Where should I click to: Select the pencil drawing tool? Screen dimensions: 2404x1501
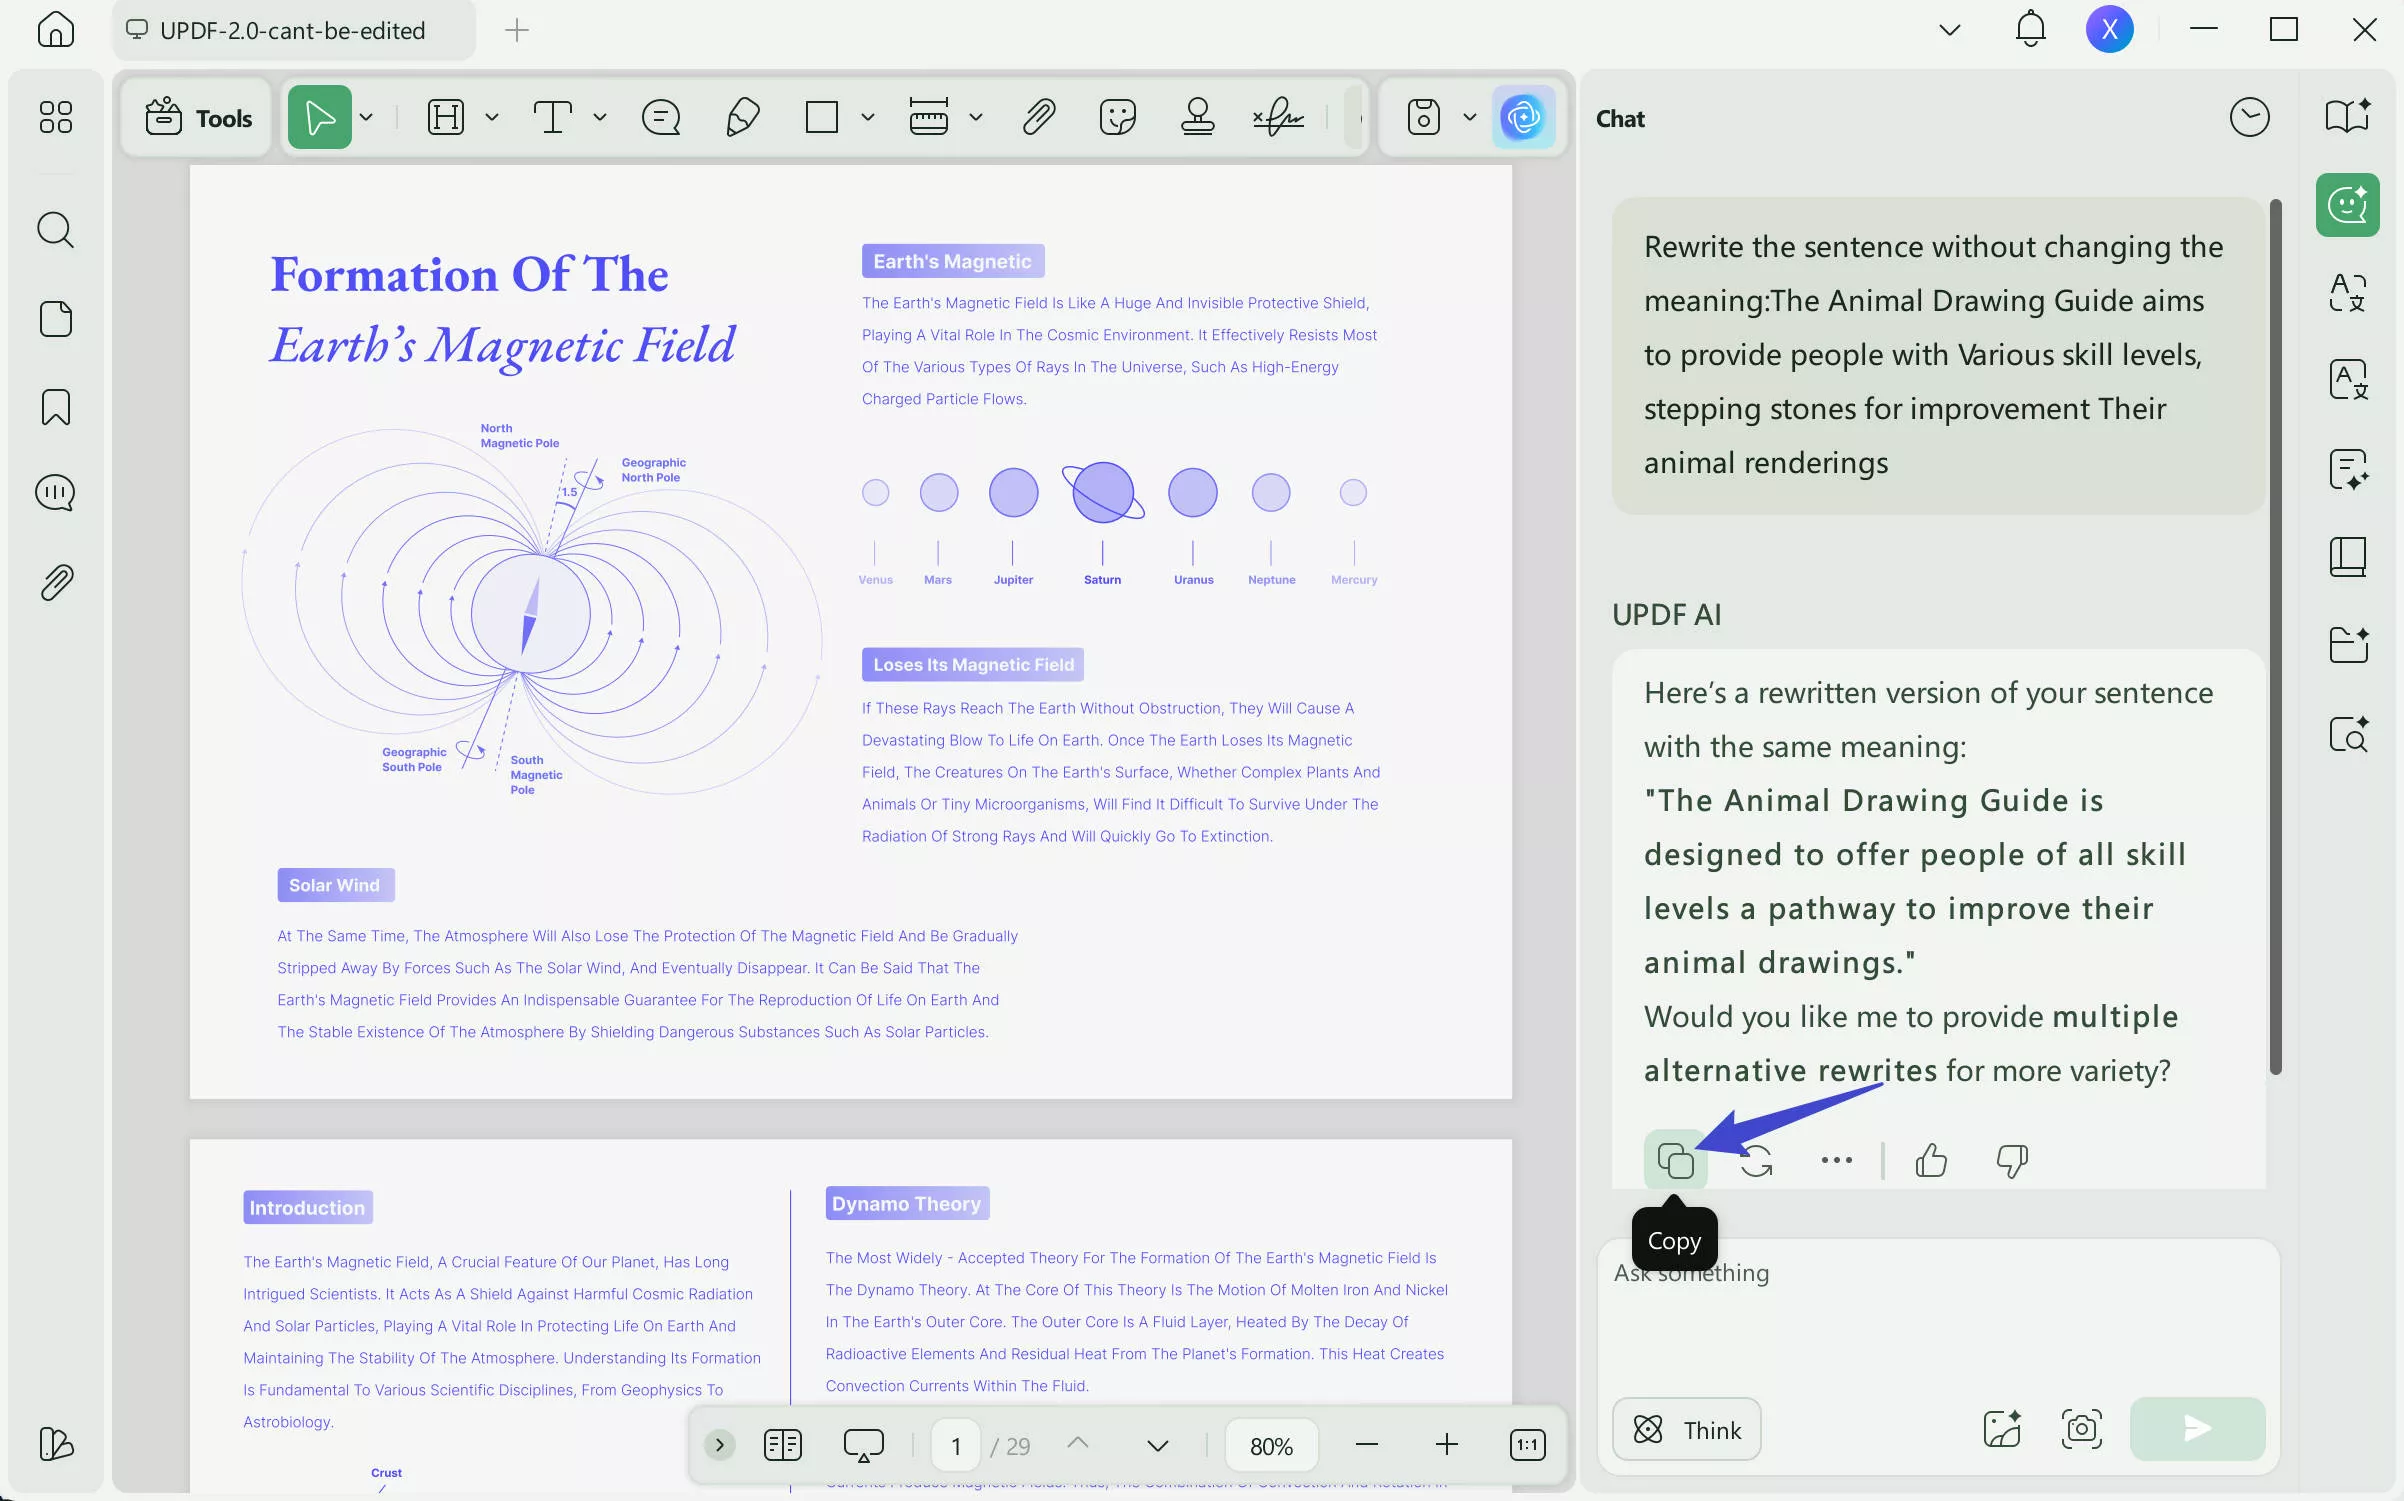[742, 118]
